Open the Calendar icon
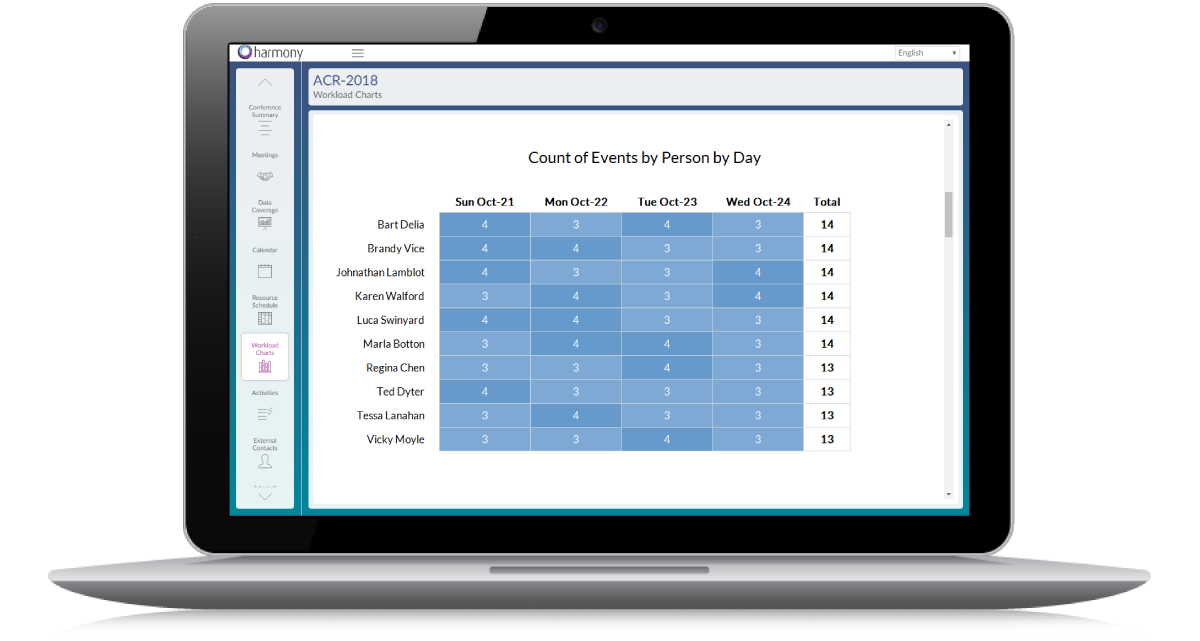1200x641 pixels. 265,271
